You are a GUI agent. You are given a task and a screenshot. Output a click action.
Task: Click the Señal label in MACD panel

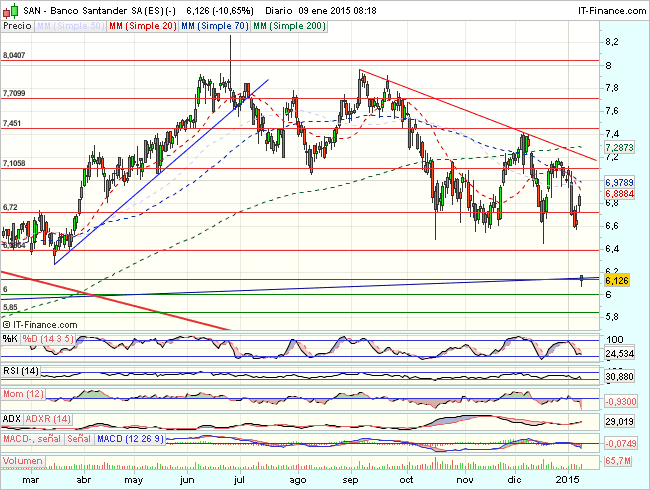[79, 439]
